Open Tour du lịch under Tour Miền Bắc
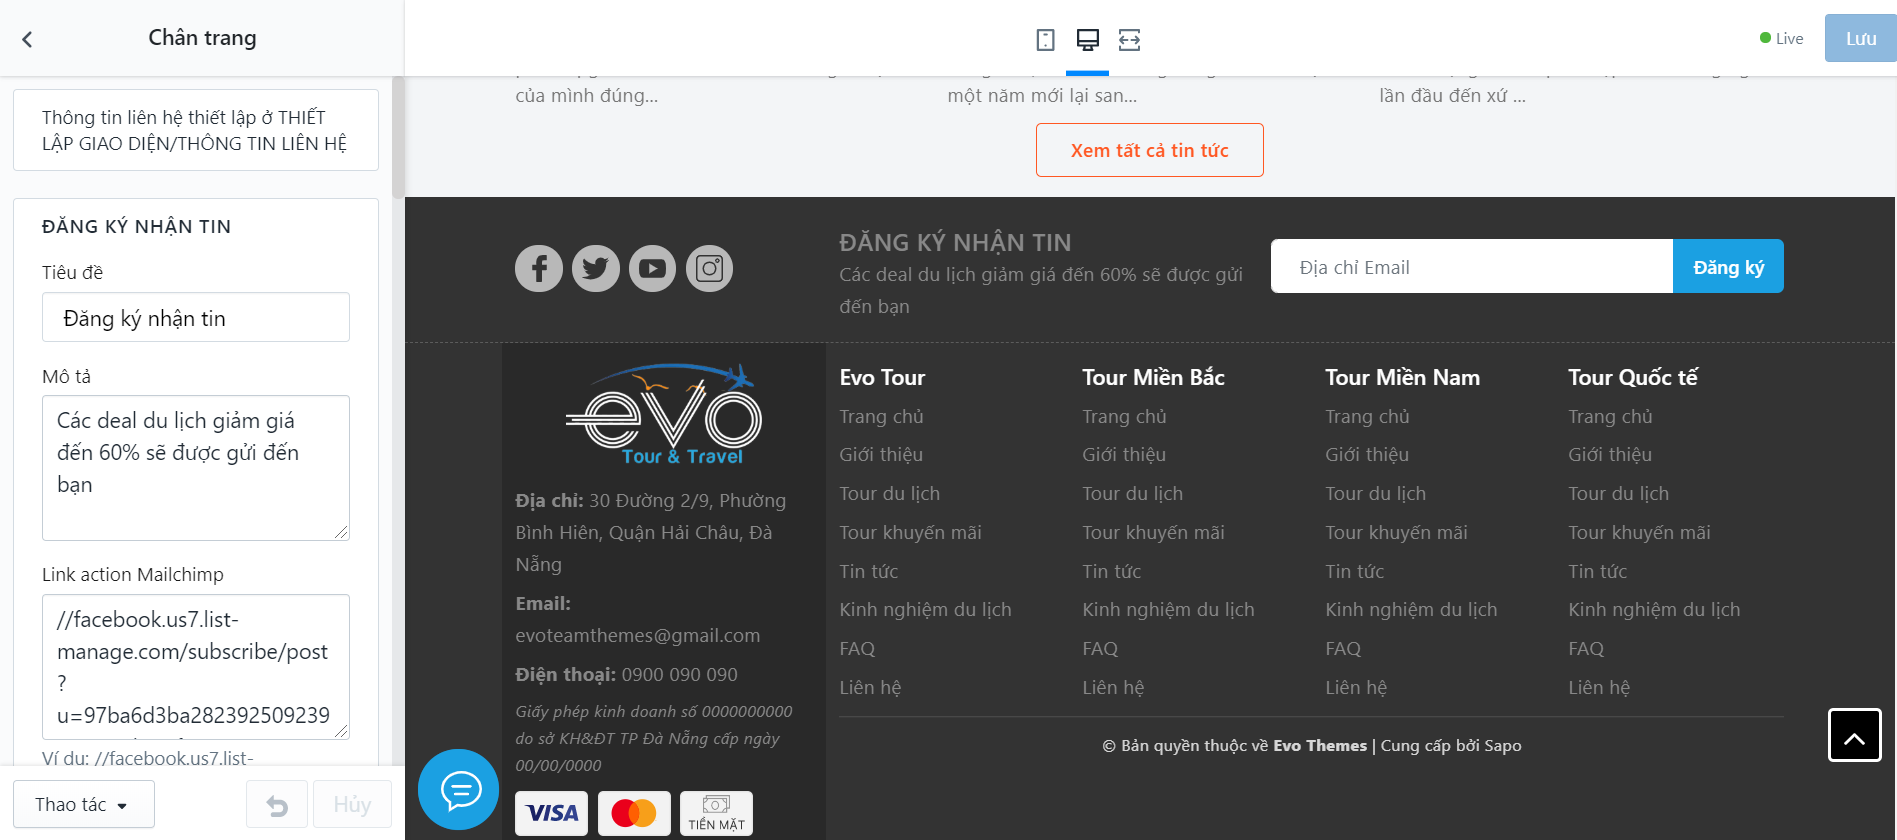The height and width of the screenshot is (840, 1897). coord(1132,494)
